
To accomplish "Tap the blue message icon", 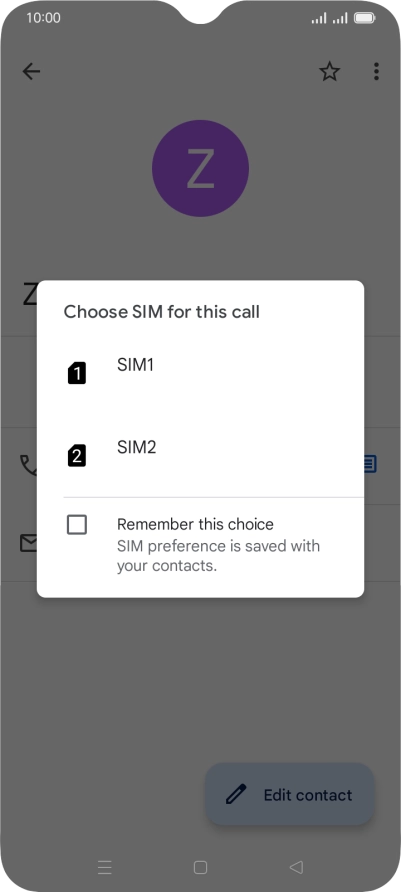I will coord(370,464).
